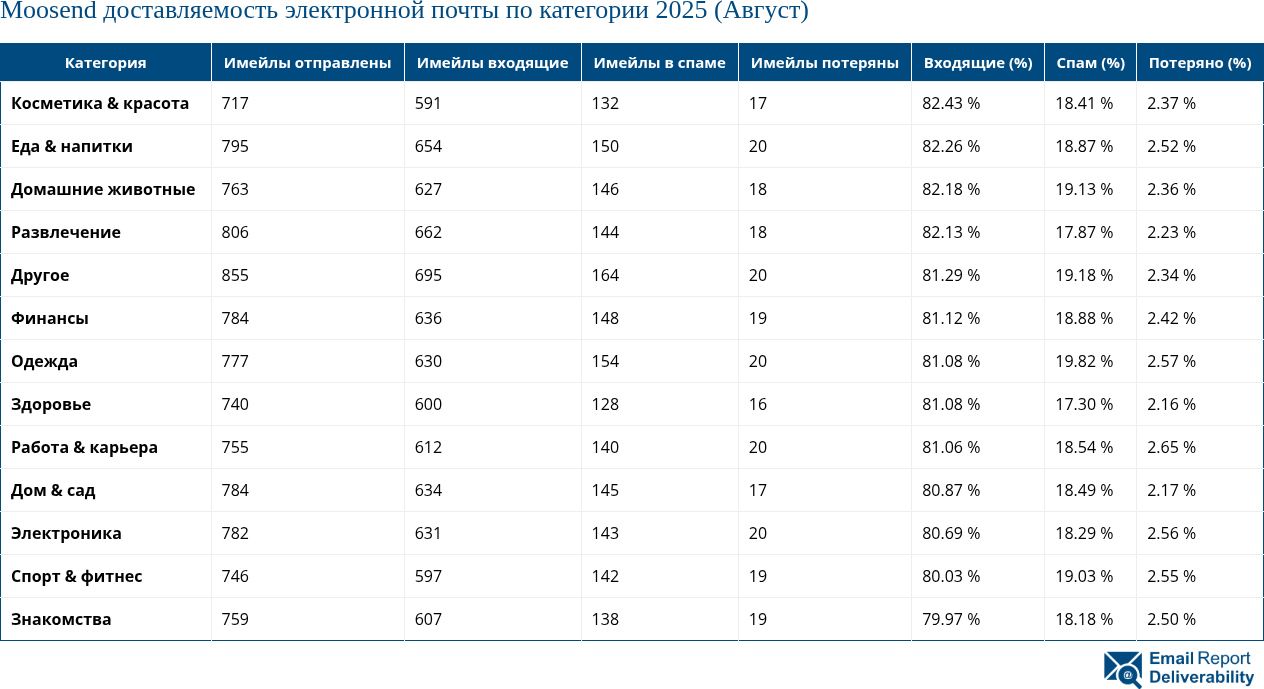
Task: Select the spam value 19.82 % for Одежда
Action: point(1085,361)
